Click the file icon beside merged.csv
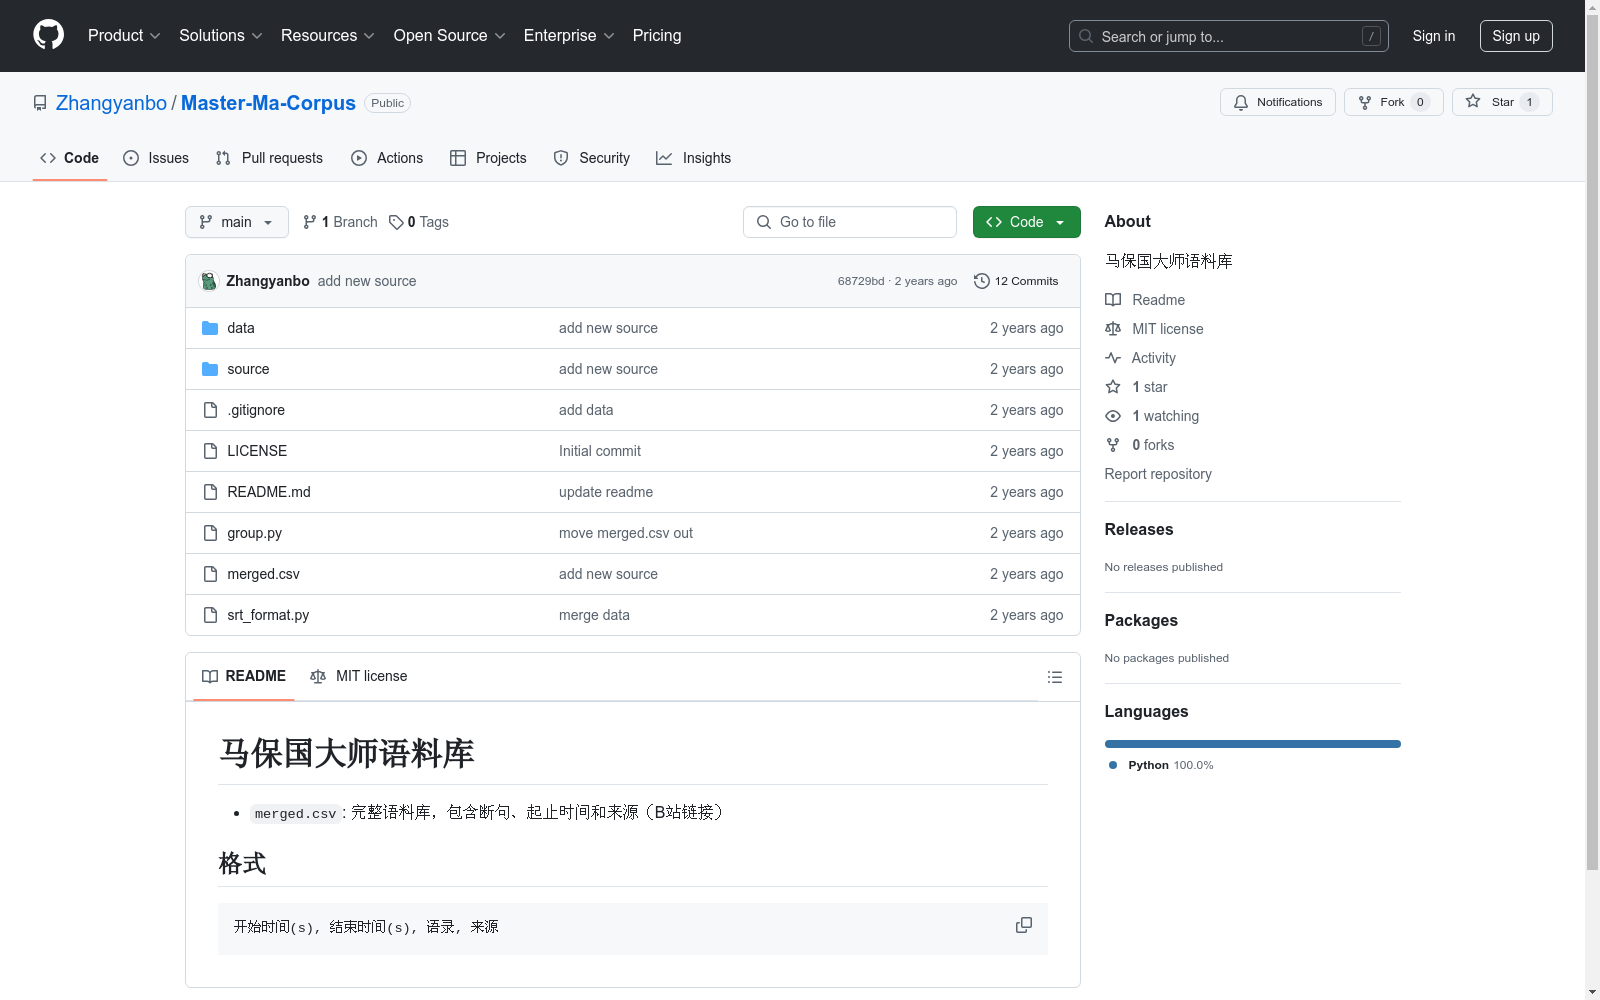 coord(210,574)
